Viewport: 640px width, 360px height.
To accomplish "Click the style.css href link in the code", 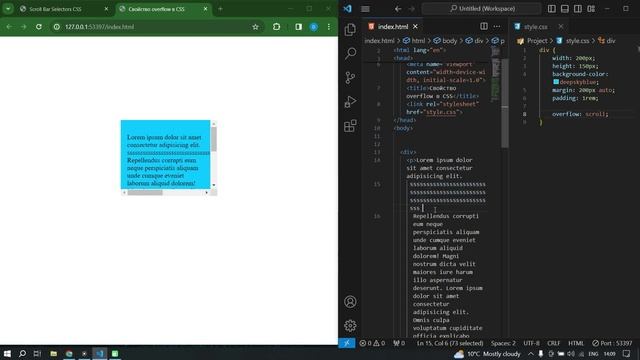I will pyautogui.click(x=441, y=112).
